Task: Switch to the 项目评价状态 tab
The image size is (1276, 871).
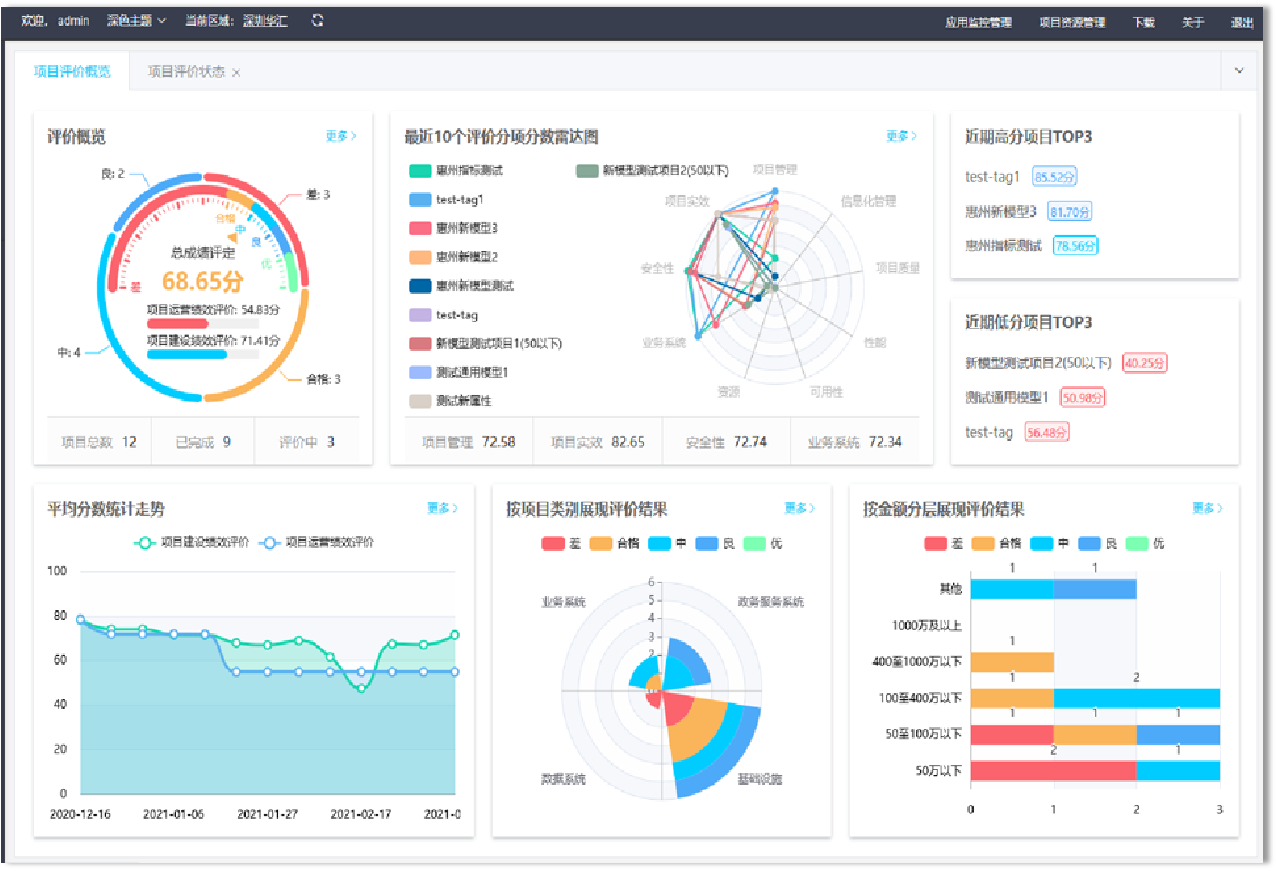Action: point(186,72)
